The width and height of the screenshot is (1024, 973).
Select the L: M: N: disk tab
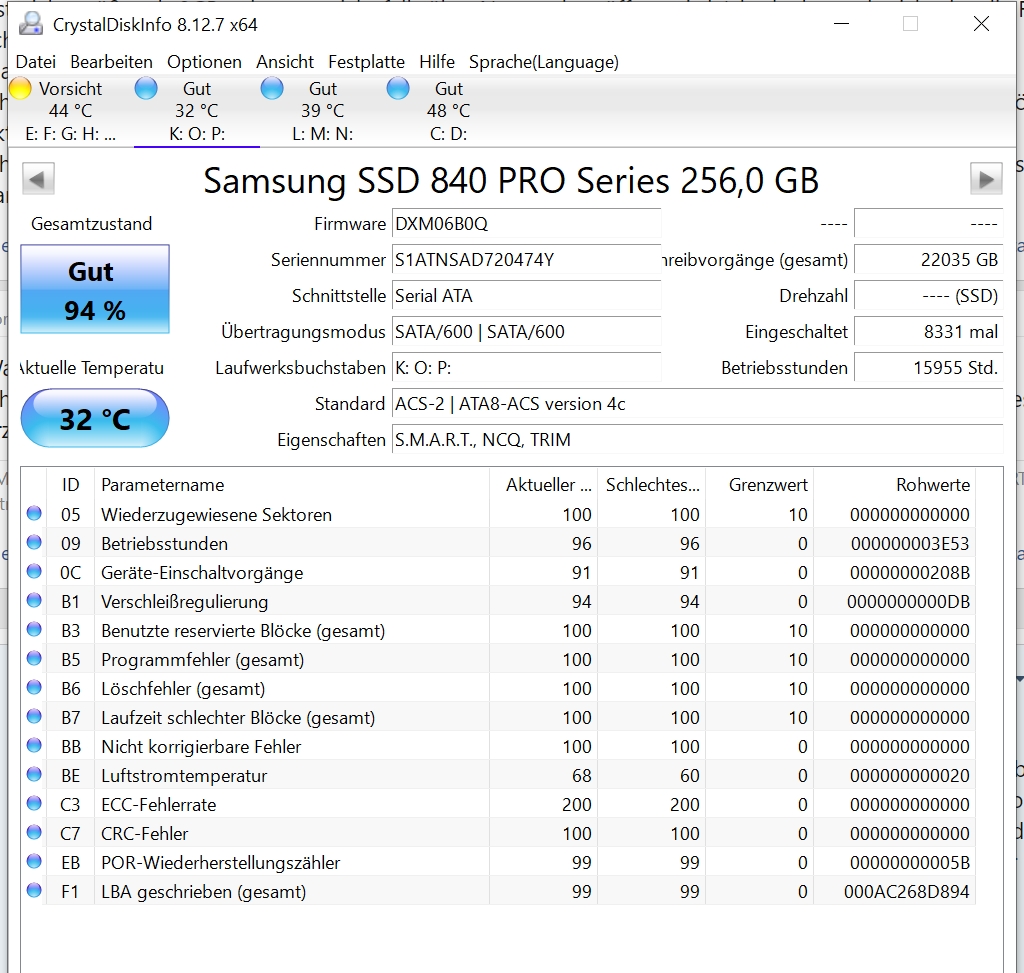[323, 111]
